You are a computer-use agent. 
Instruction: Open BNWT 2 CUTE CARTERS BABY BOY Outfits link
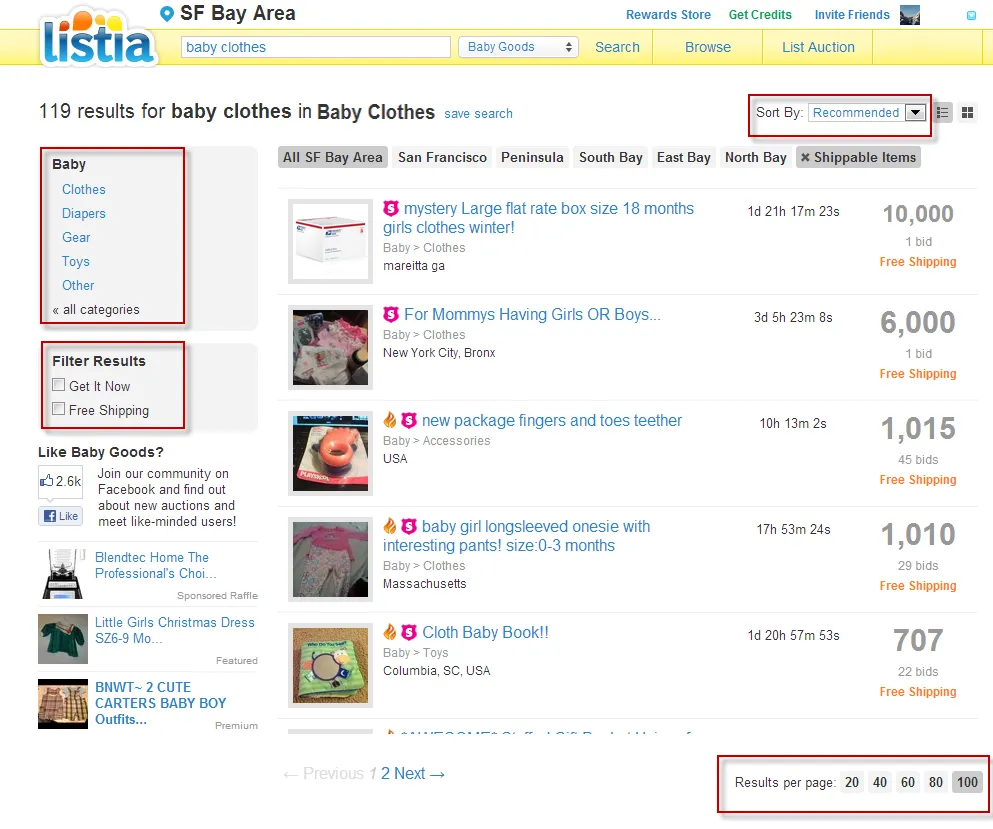click(160, 703)
